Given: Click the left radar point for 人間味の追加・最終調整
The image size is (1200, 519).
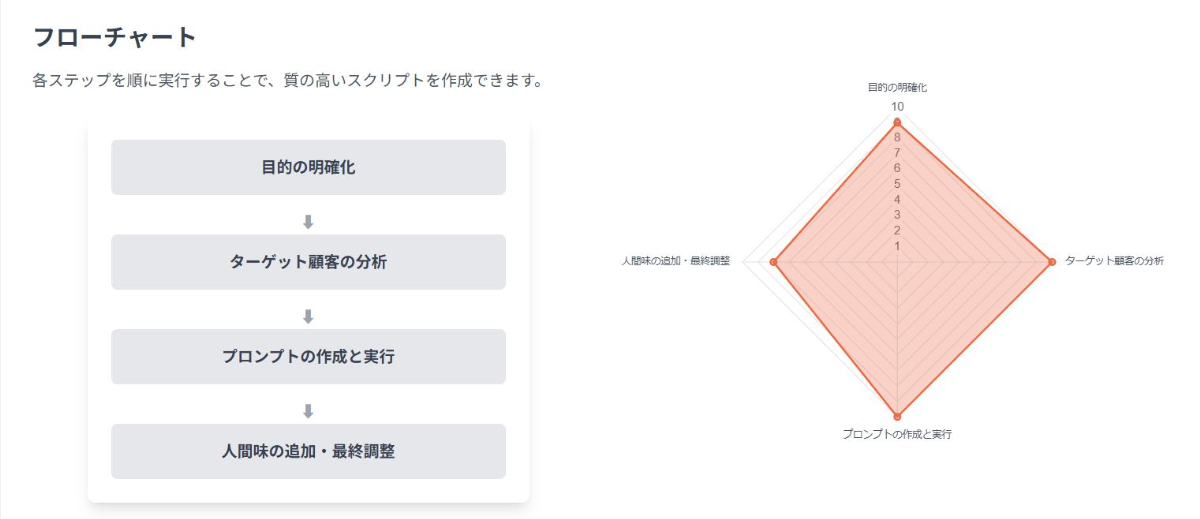Looking at the screenshot, I should pos(774,262).
